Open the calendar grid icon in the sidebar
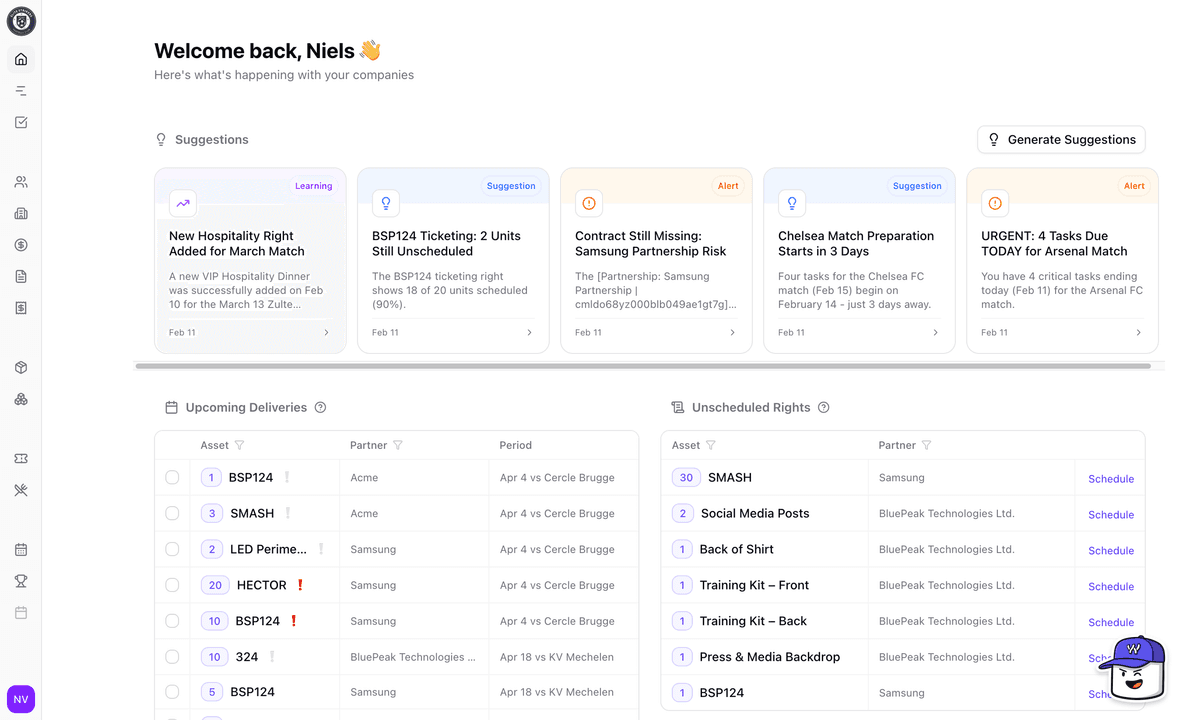 pyautogui.click(x=21, y=550)
